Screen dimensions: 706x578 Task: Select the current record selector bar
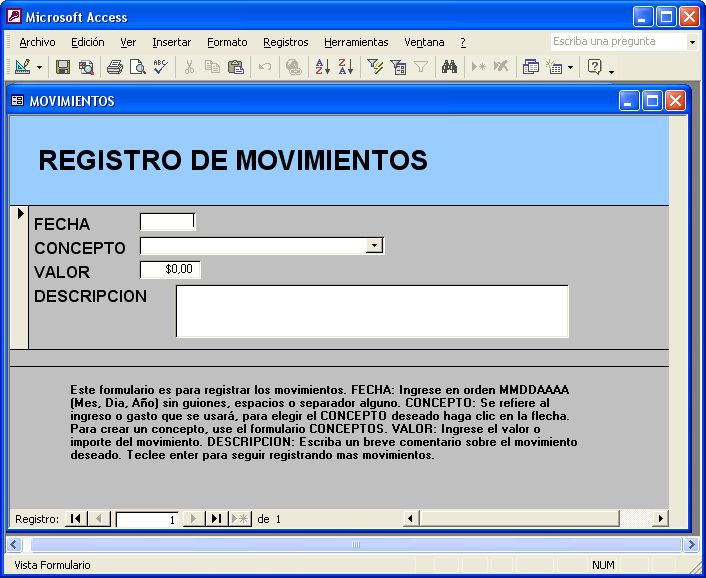pos(19,277)
